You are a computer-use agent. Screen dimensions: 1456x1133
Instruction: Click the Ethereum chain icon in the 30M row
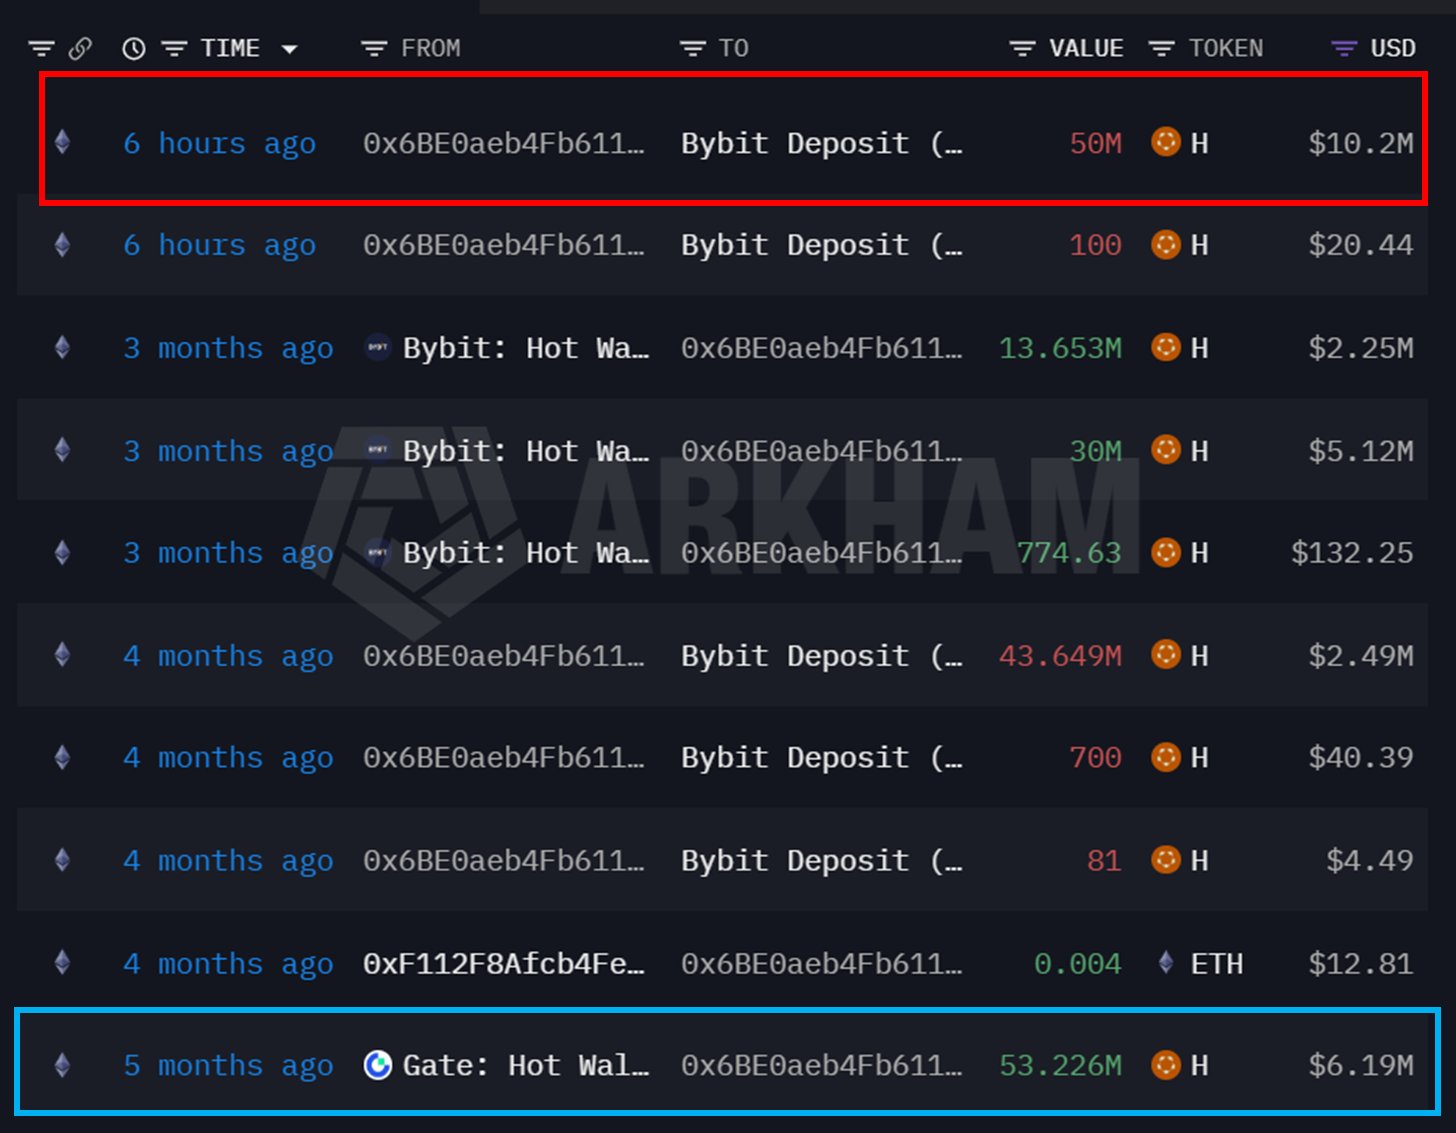tap(62, 450)
